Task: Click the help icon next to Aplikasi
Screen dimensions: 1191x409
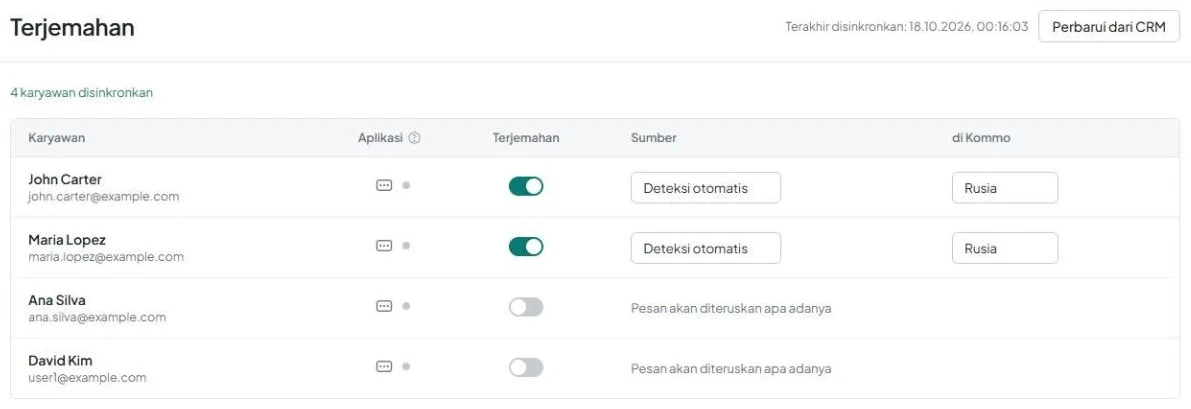Action: (x=414, y=138)
